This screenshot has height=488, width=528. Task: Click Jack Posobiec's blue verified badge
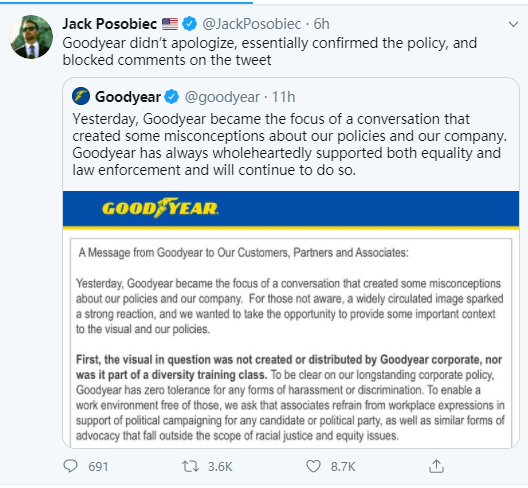(190, 24)
